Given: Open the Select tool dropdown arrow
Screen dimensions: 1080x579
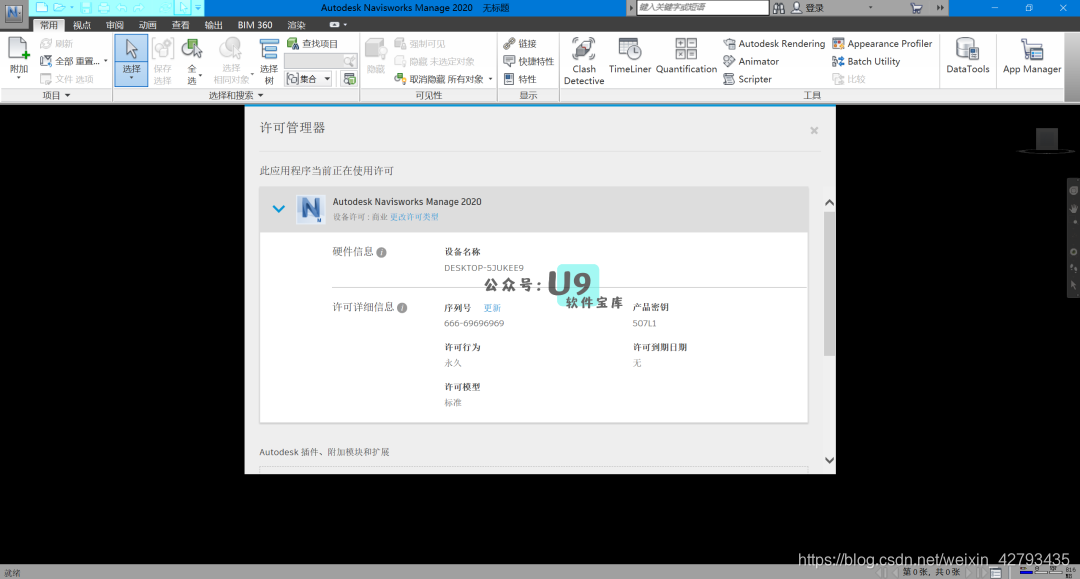Looking at the screenshot, I should (131, 78).
